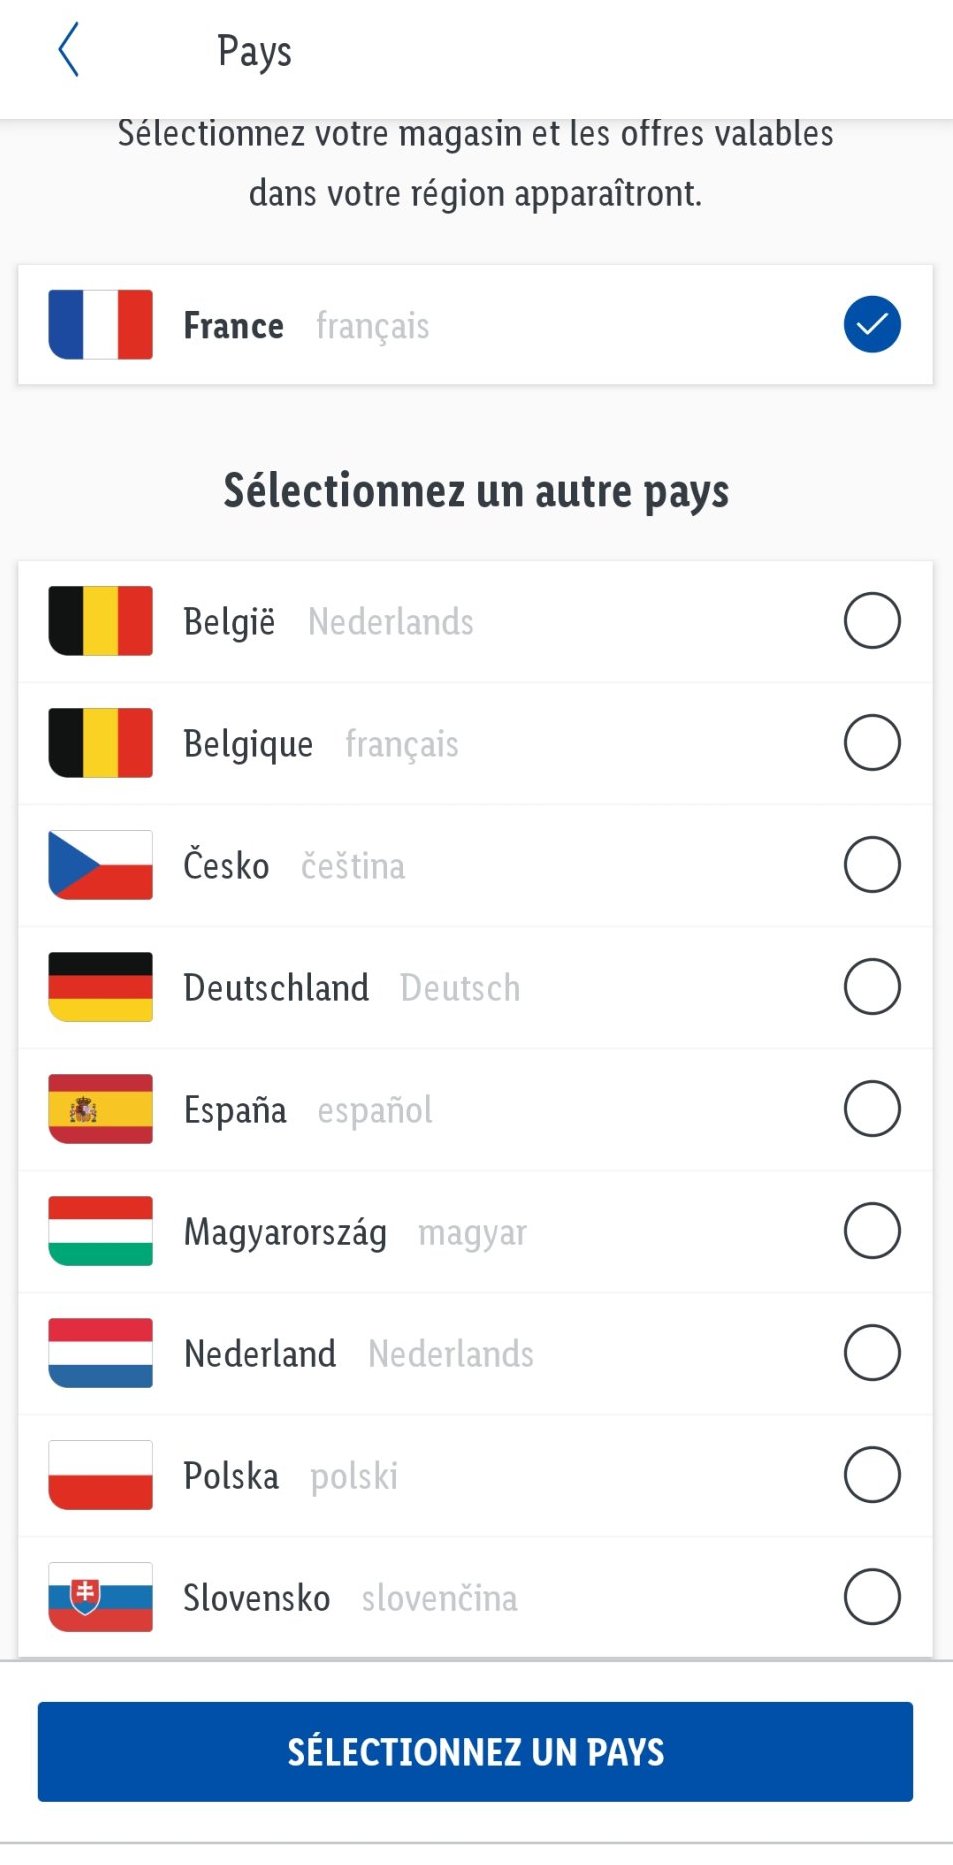Tap the België flag icon

pyautogui.click(x=100, y=621)
